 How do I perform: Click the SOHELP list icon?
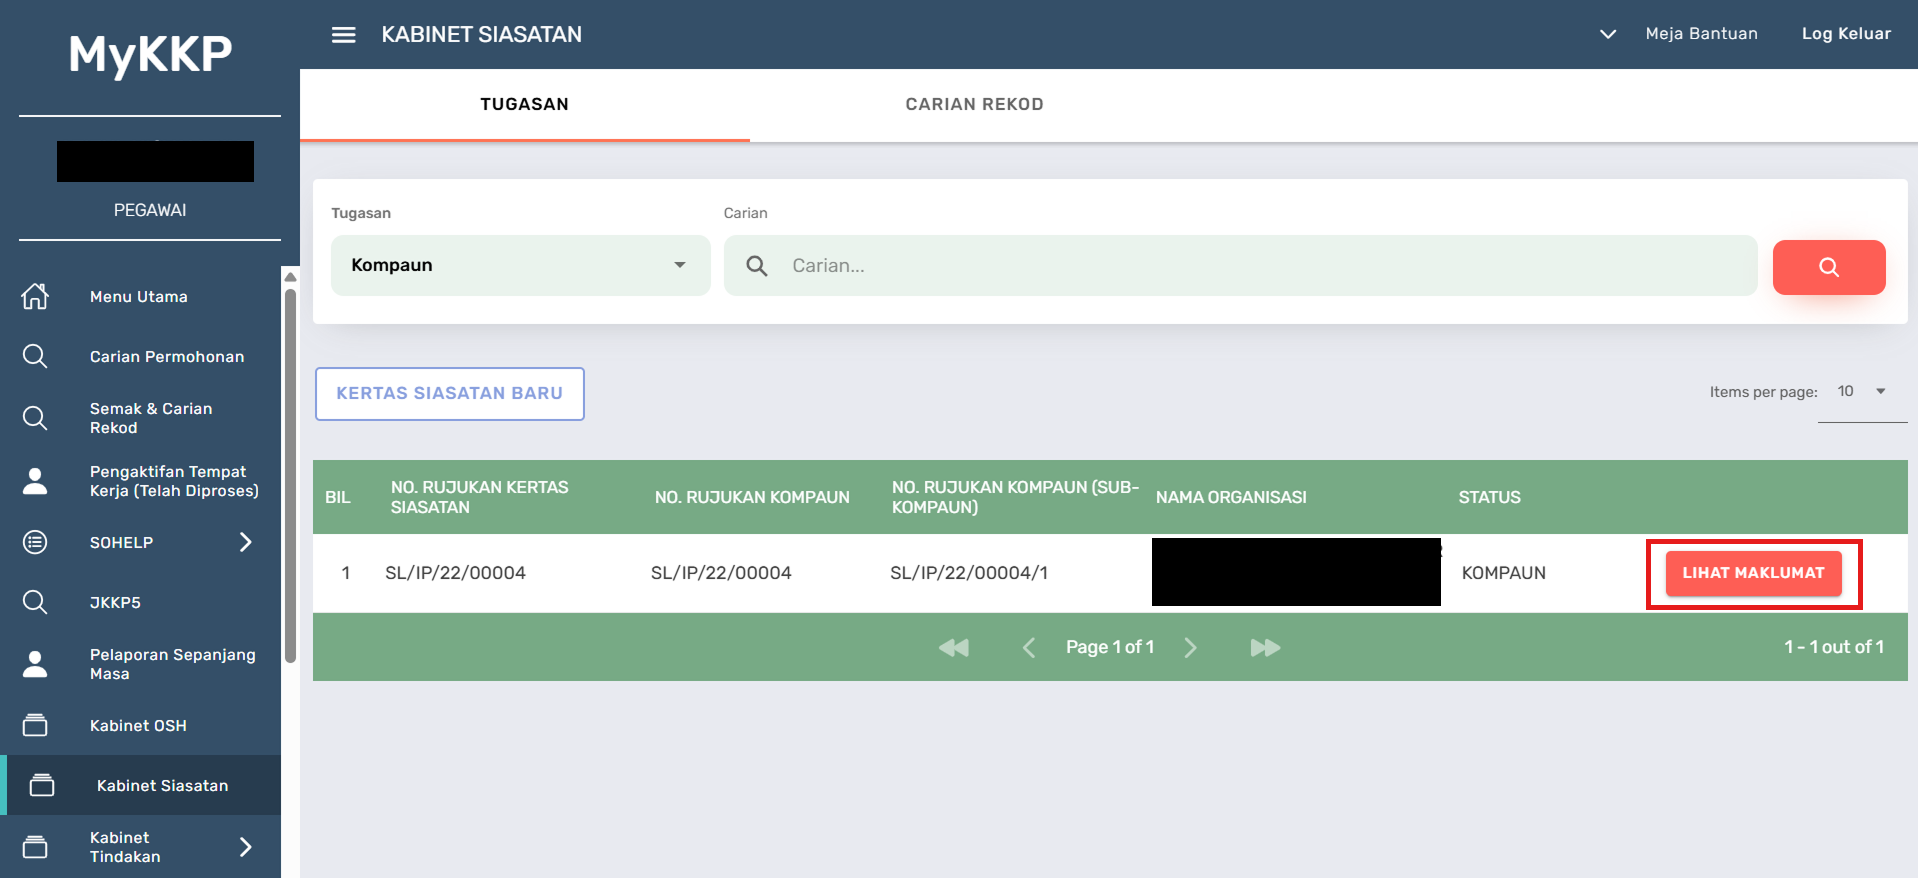[35, 542]
